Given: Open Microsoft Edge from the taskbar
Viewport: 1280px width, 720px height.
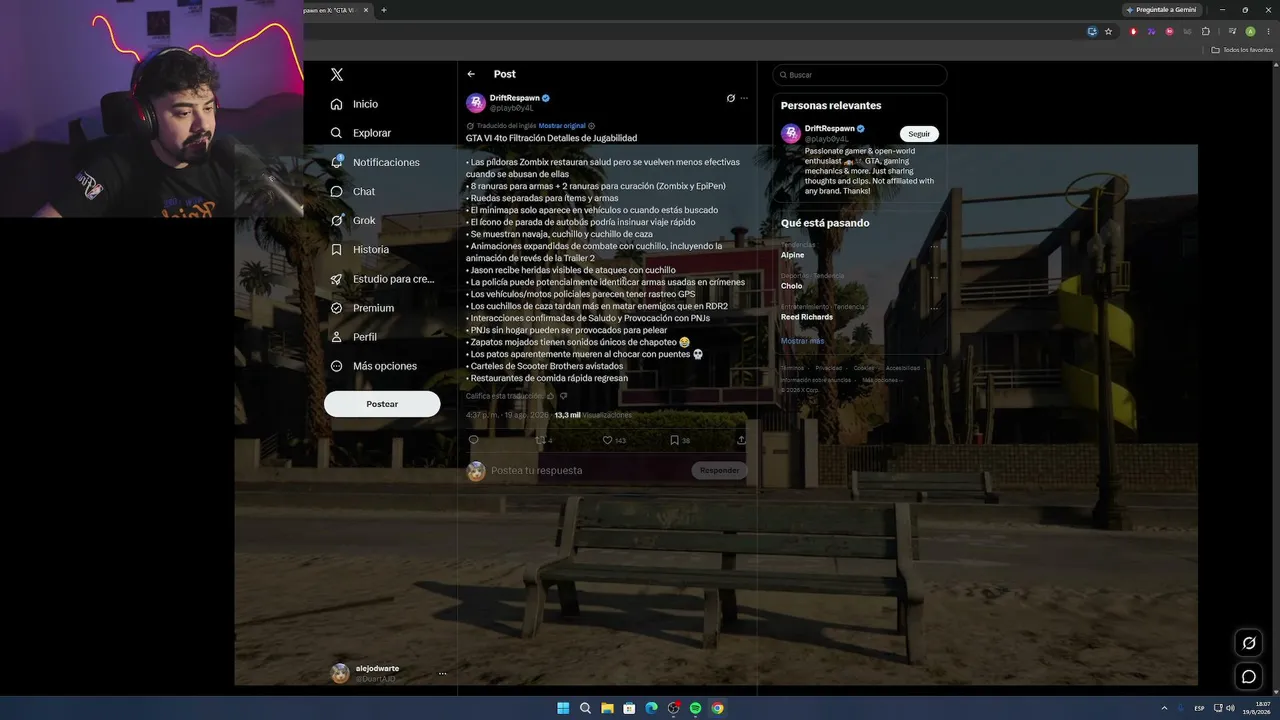Looking at the screenshot, I should 651,708.
